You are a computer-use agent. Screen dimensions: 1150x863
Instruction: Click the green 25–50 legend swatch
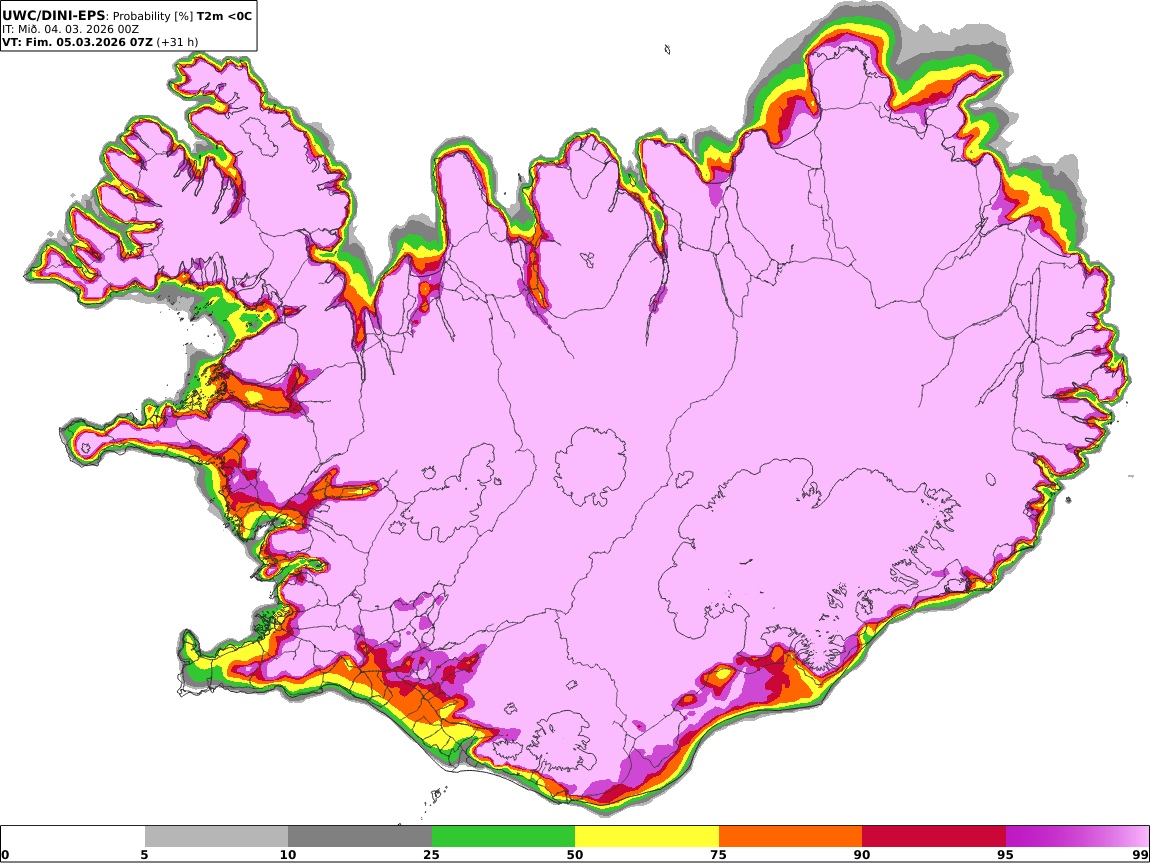tap(503, 836)
